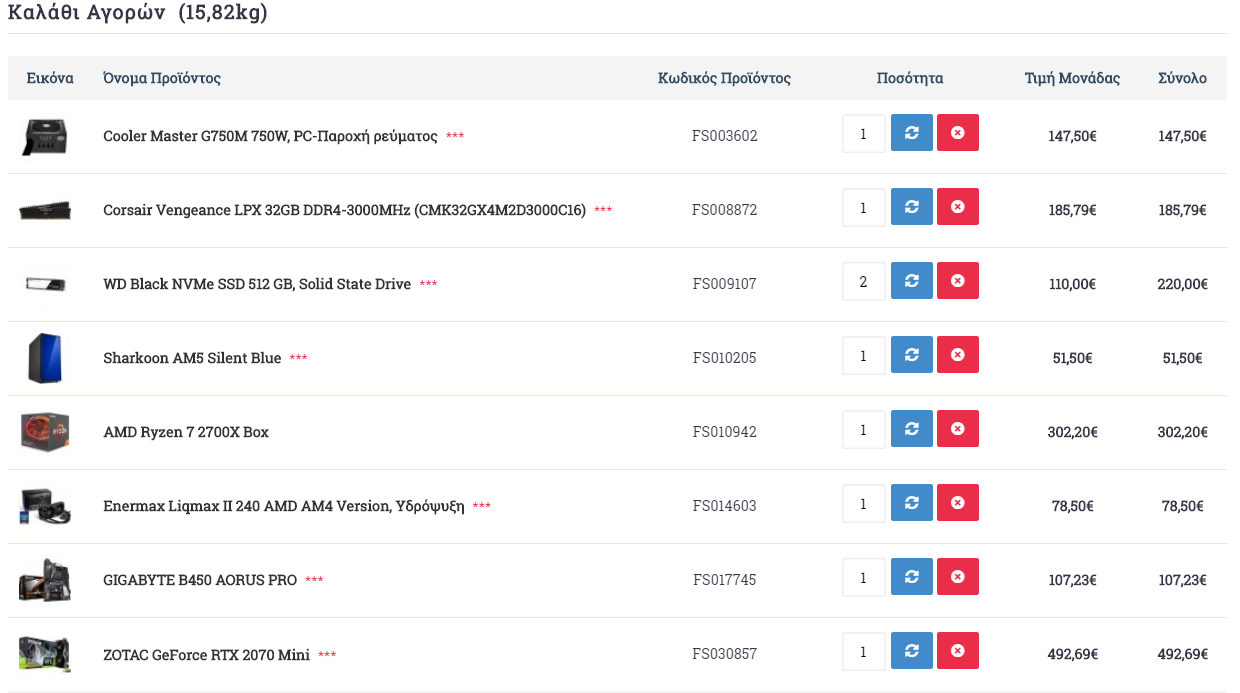
Task: Click unit price 110,00€
Action: tap(1072, 284)
